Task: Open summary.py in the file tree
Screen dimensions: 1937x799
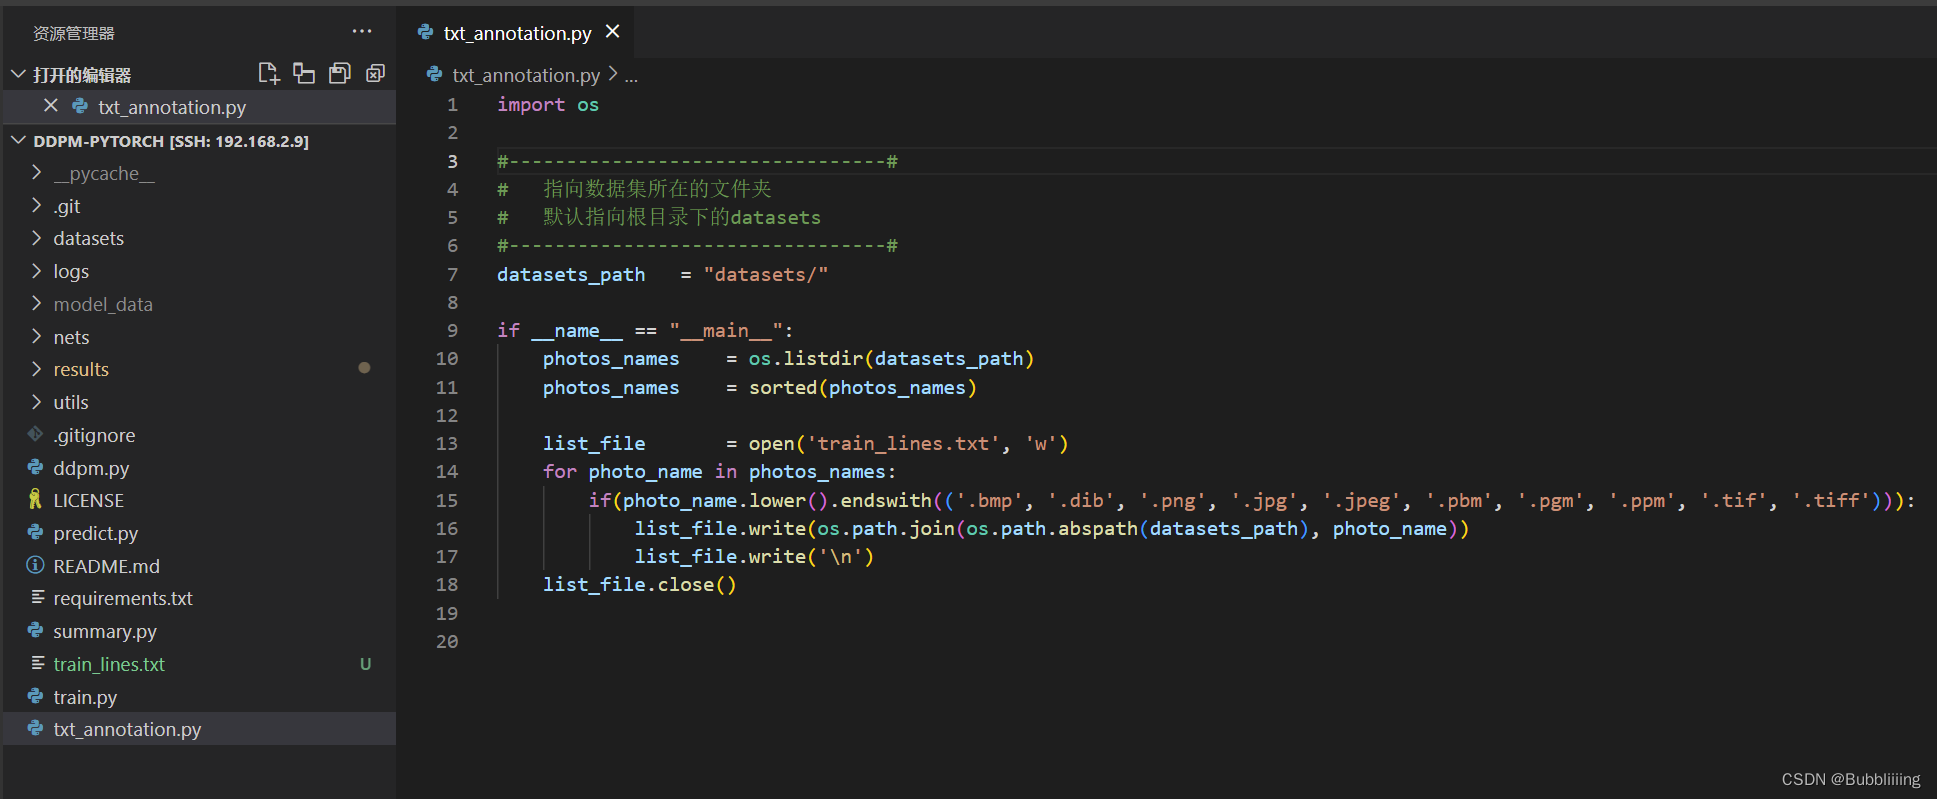Action: click(x=200, y=631)
